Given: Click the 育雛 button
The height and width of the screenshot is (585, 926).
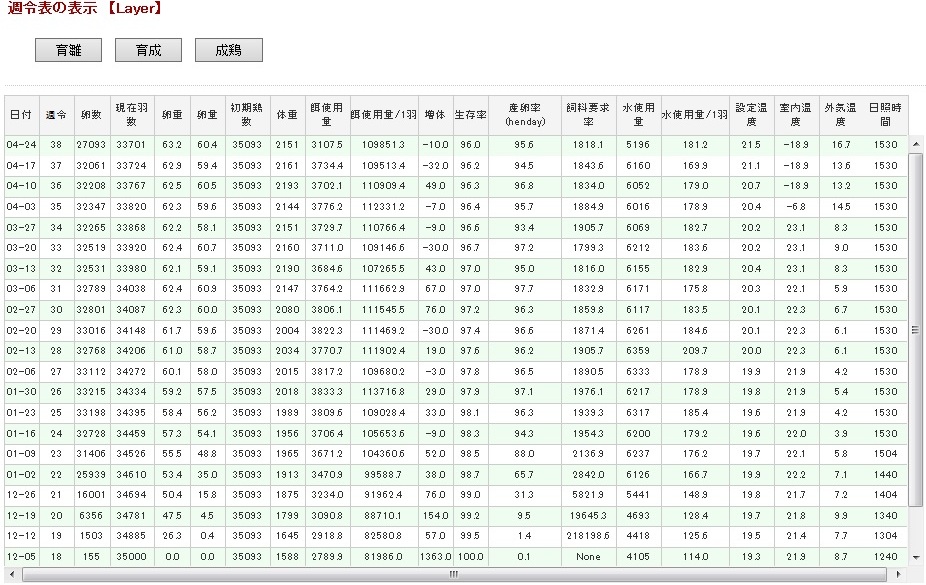Looking at the screenshot, I should pyautogui.click(x=69, y=50).
